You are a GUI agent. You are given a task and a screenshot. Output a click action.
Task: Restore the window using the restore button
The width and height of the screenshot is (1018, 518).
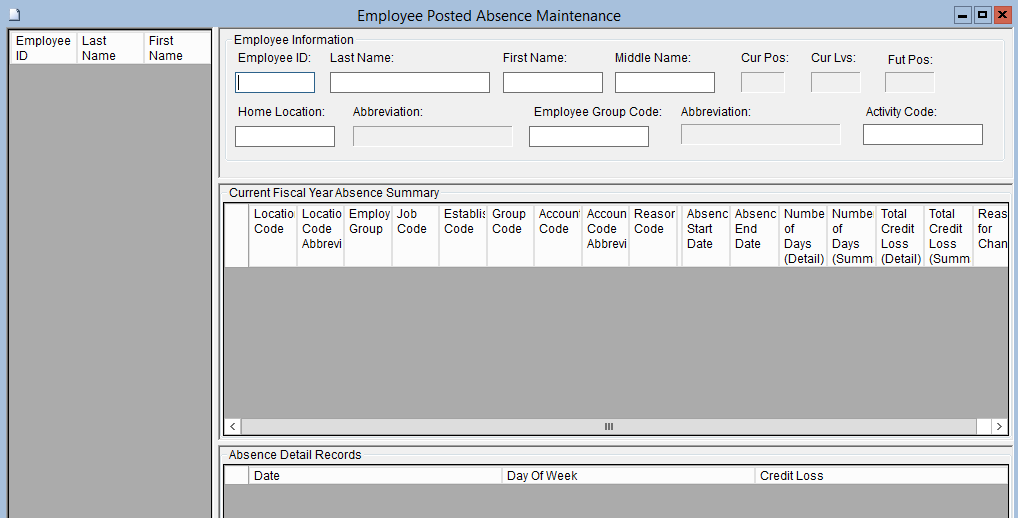coord(982,15)
